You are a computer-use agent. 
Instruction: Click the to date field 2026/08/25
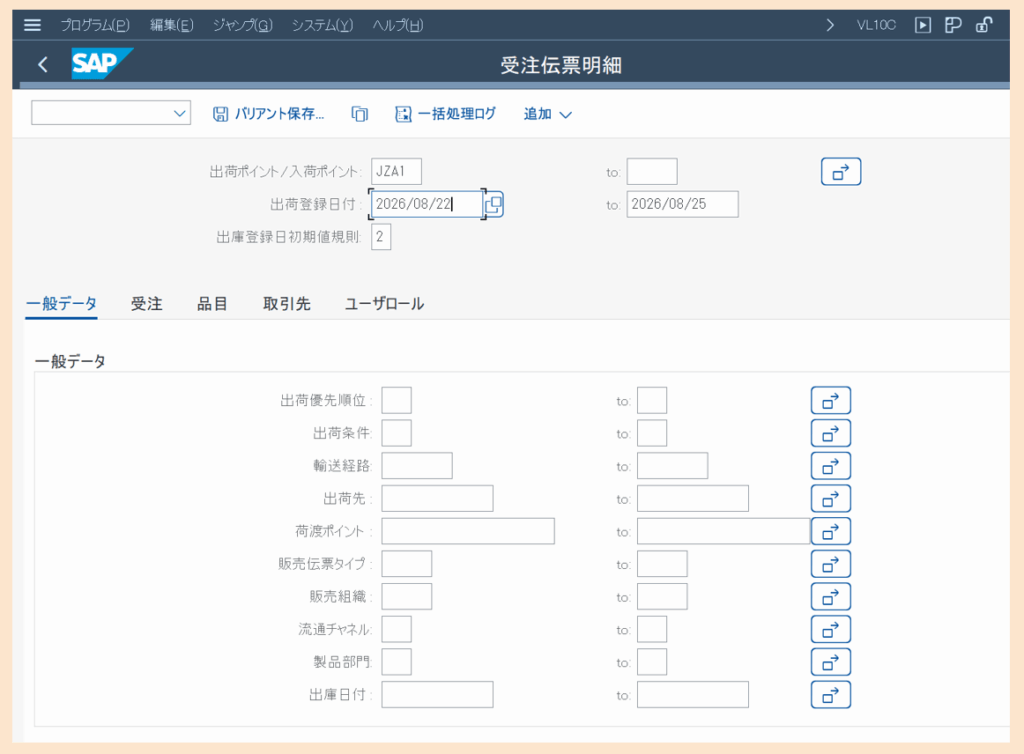click(682, 204)
